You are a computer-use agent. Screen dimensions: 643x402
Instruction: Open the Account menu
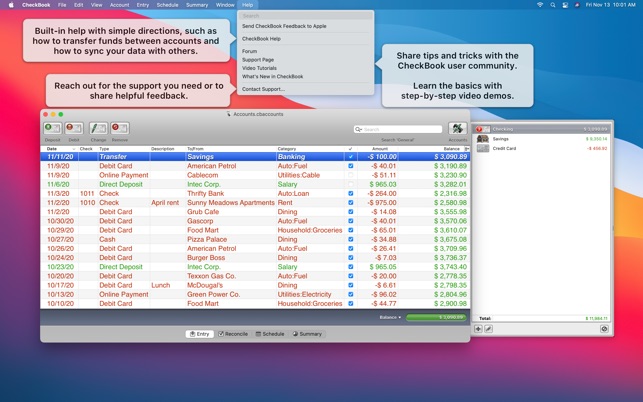[x=119, y=5]
